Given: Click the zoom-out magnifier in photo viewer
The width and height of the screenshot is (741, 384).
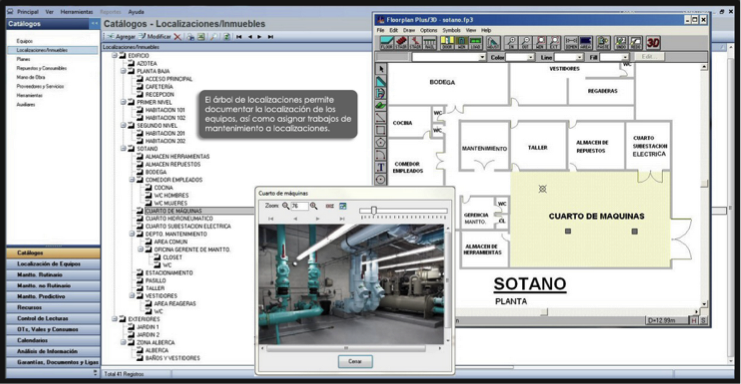Looking at the screenshot, I should 285,206.
